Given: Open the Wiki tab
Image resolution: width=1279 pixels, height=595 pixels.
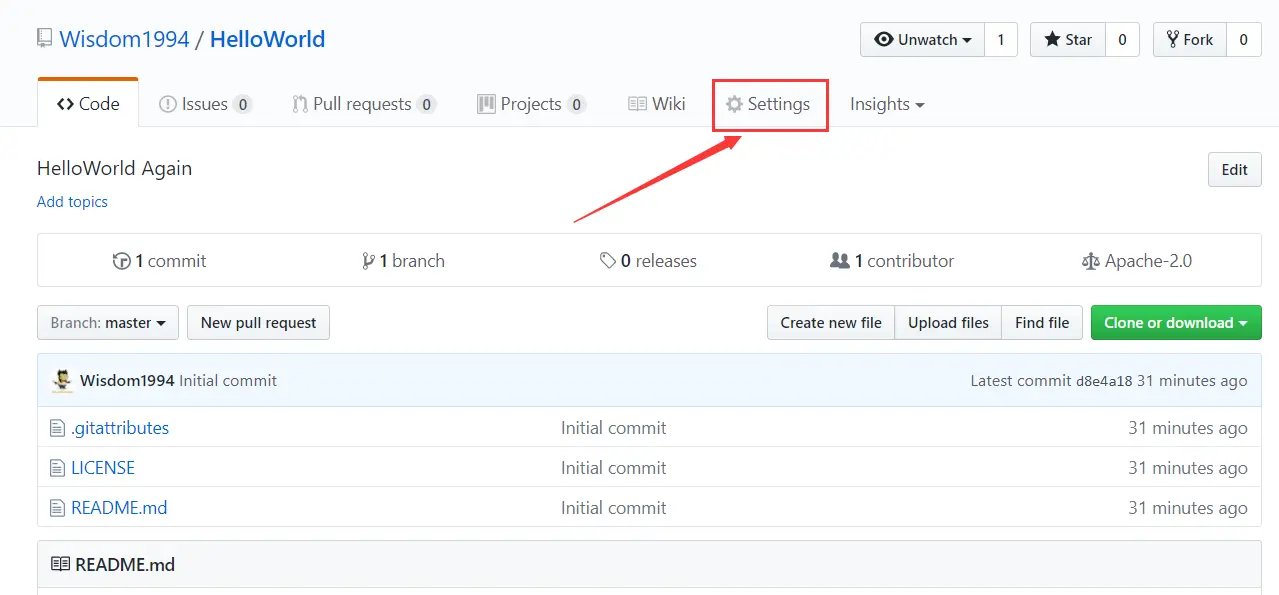Looking at the screenshot, I should 656,104.
